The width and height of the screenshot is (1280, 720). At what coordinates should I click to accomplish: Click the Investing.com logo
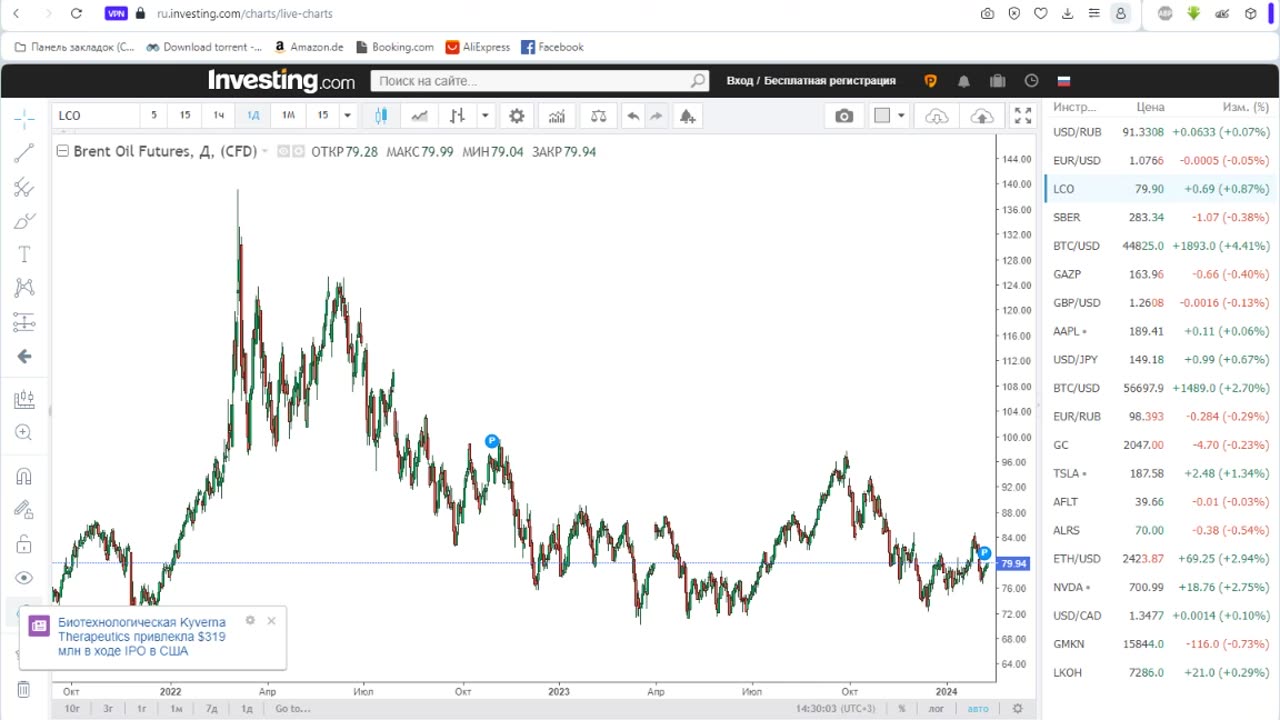[281, 81]
